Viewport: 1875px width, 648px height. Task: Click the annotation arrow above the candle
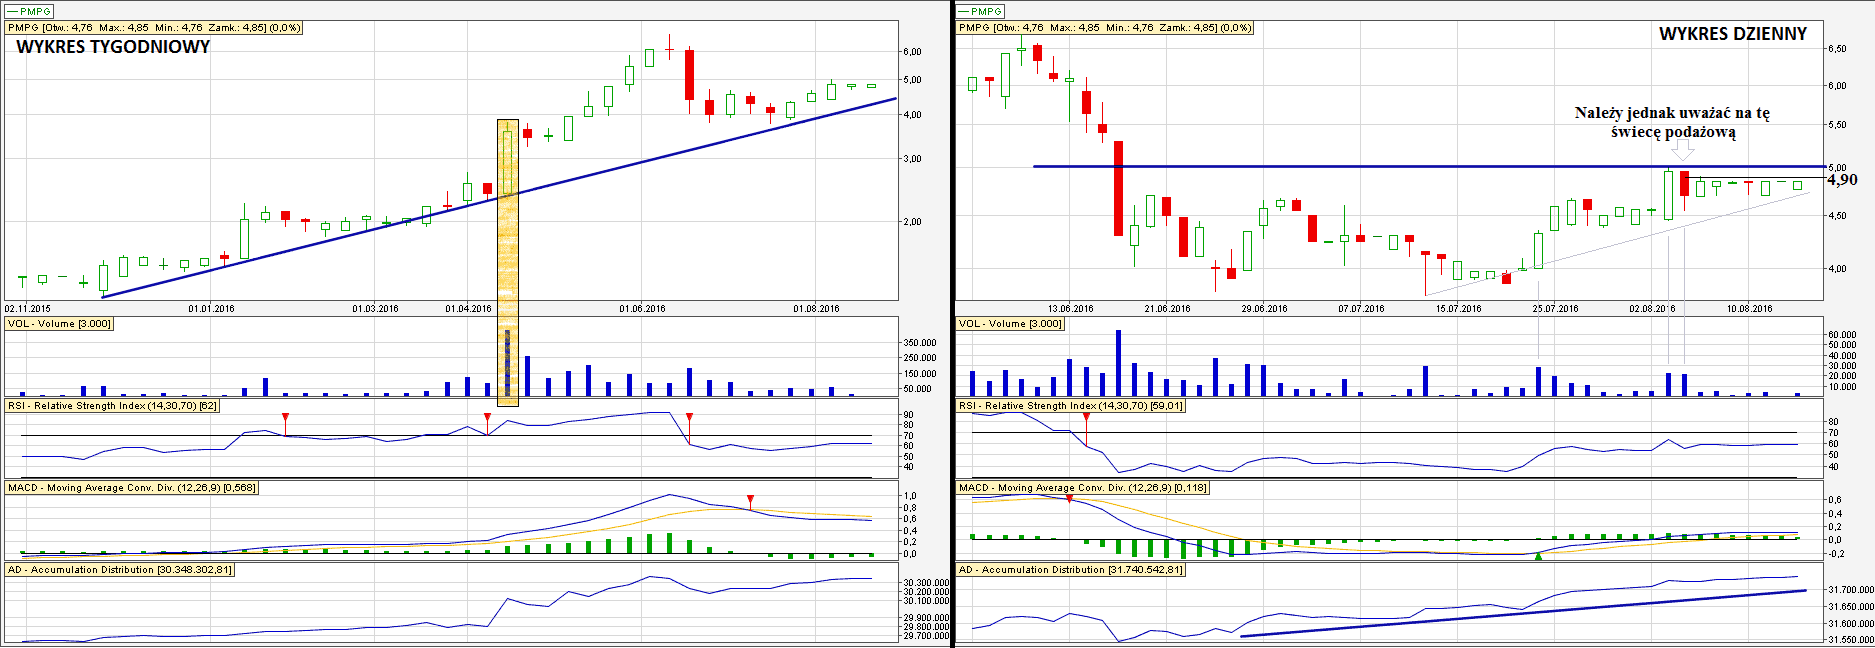[x=1684, y=150]
